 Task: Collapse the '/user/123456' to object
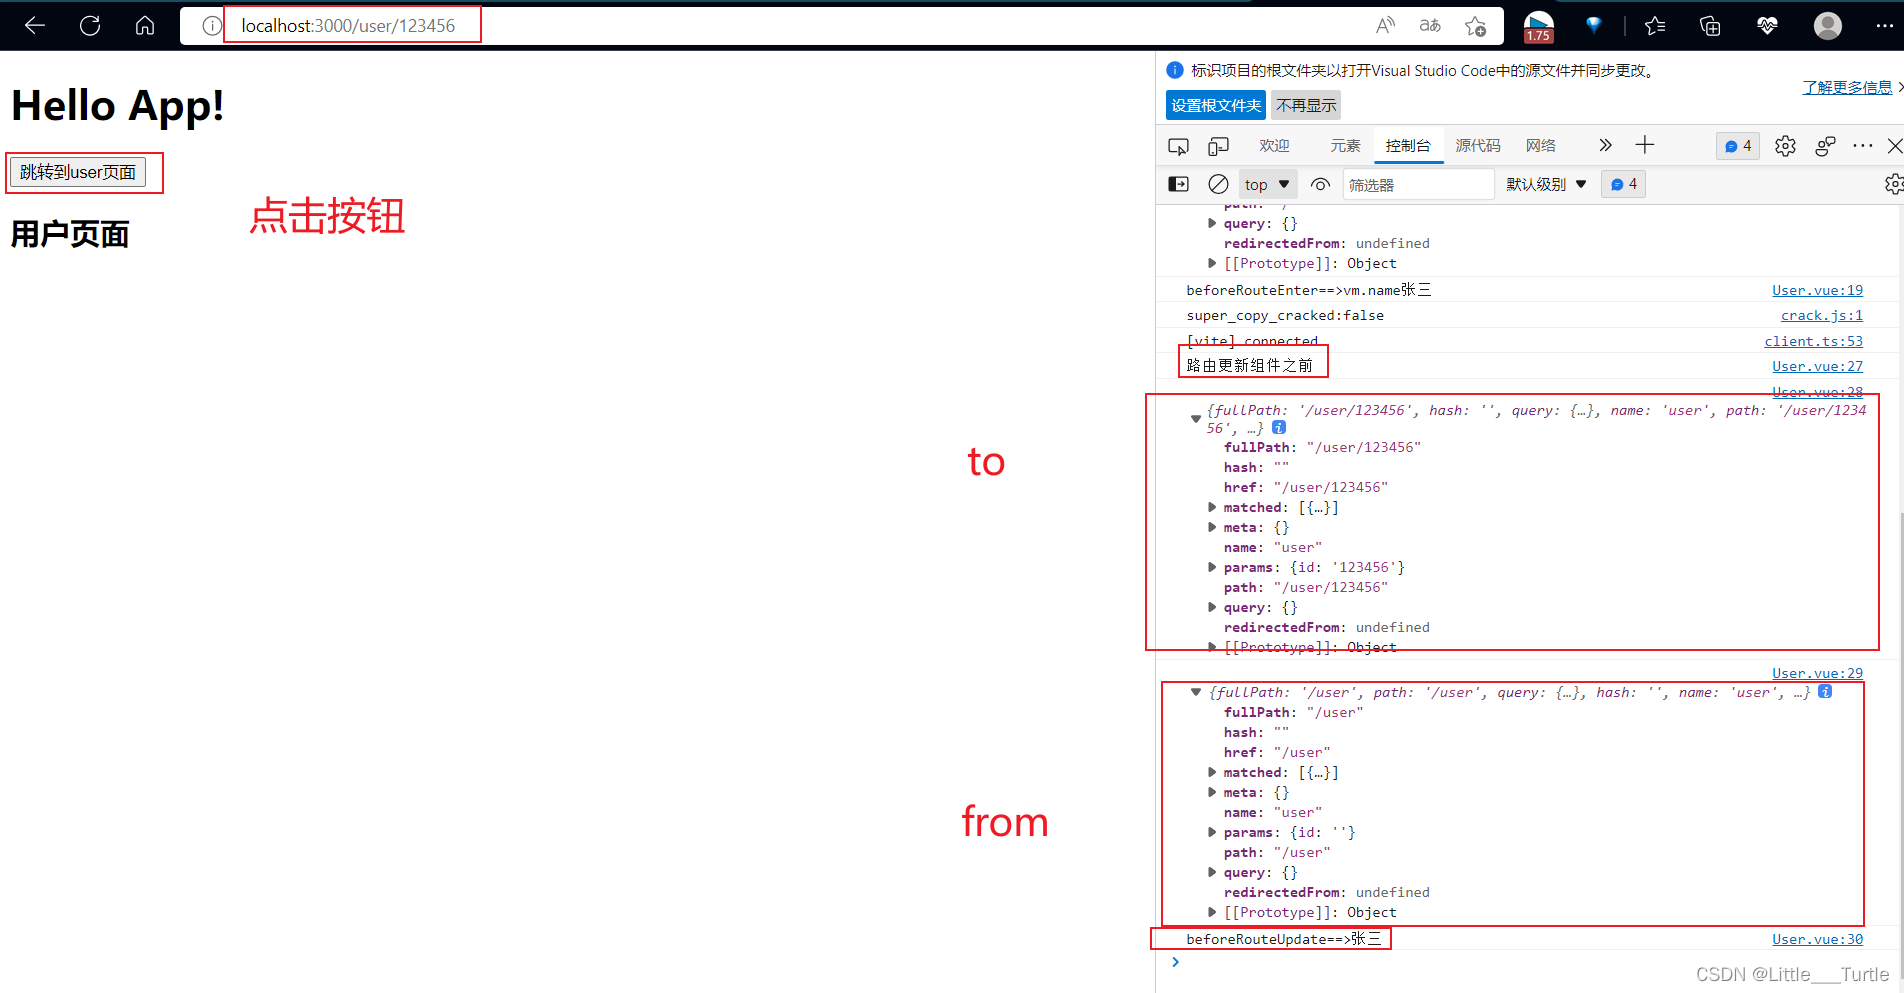click(x=1195, y=419)
